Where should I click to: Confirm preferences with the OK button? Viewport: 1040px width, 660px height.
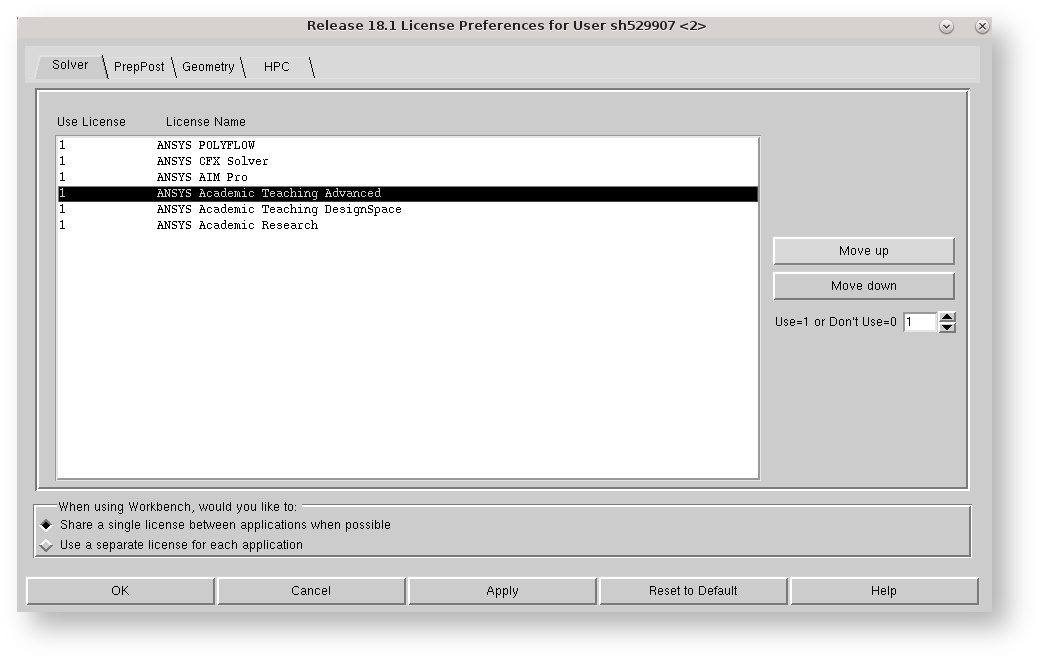point(119,590)
